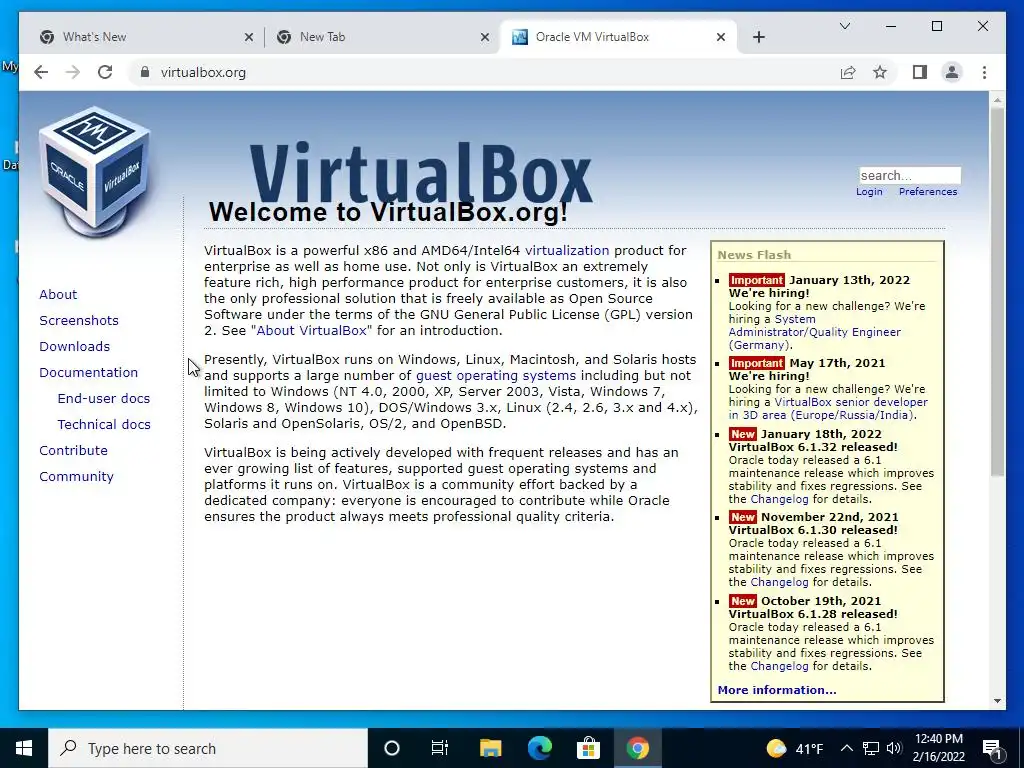This screenshot has width=1024, height=768.
Task: Click the page's vertical scrollbar thumb
Action: coord(997,291)
